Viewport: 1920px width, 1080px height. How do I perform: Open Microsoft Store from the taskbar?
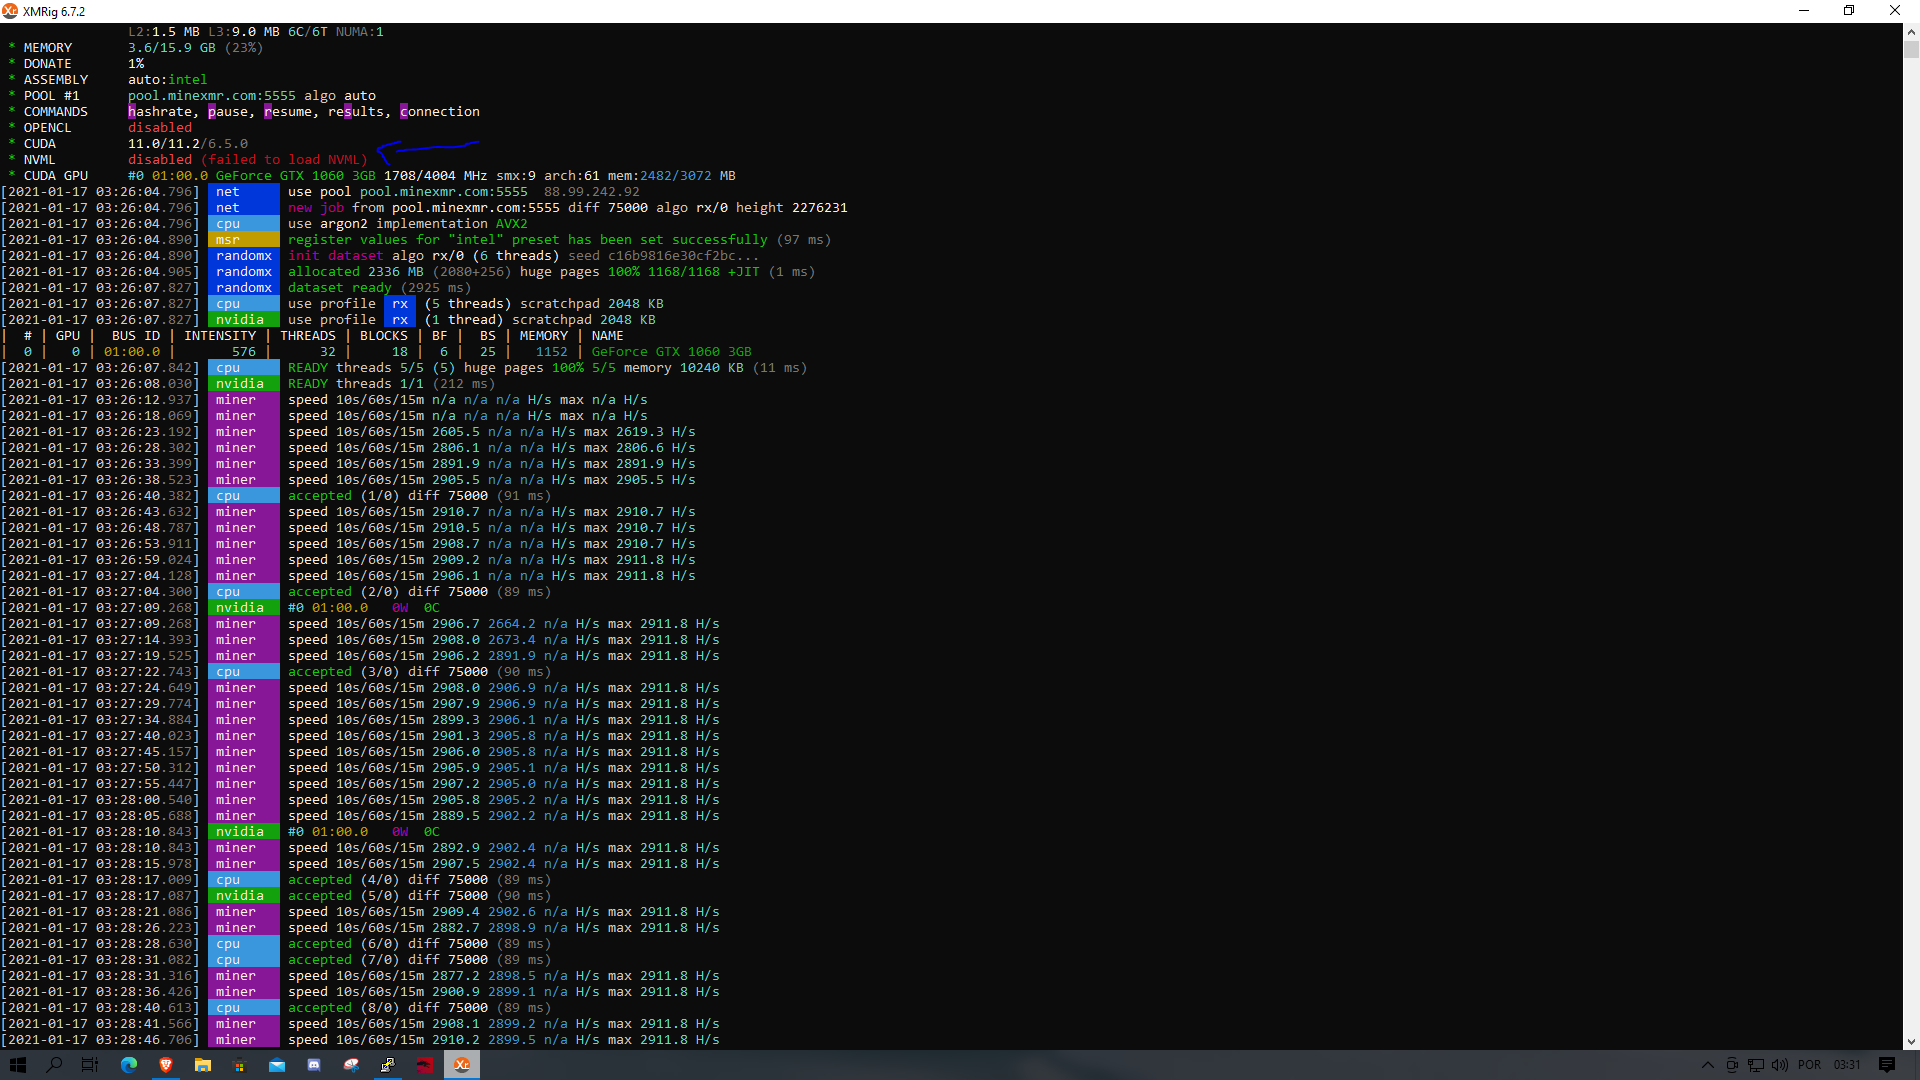point(240,1066)
